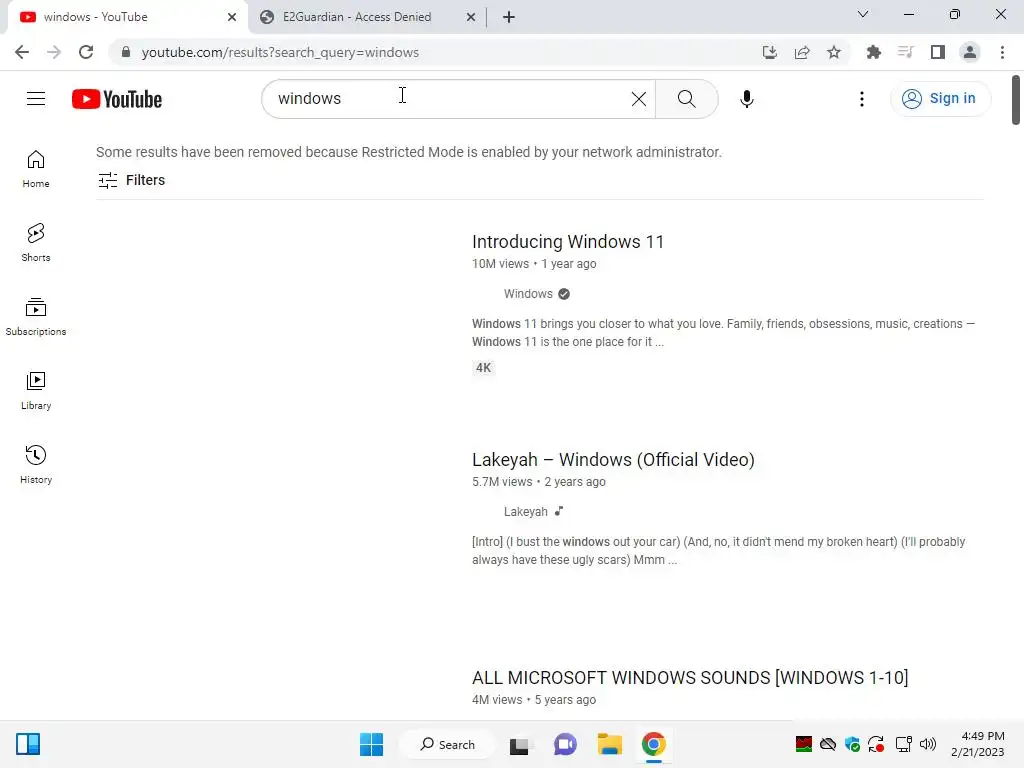
Task: Click the 4K badge
Action: [483, 368]
